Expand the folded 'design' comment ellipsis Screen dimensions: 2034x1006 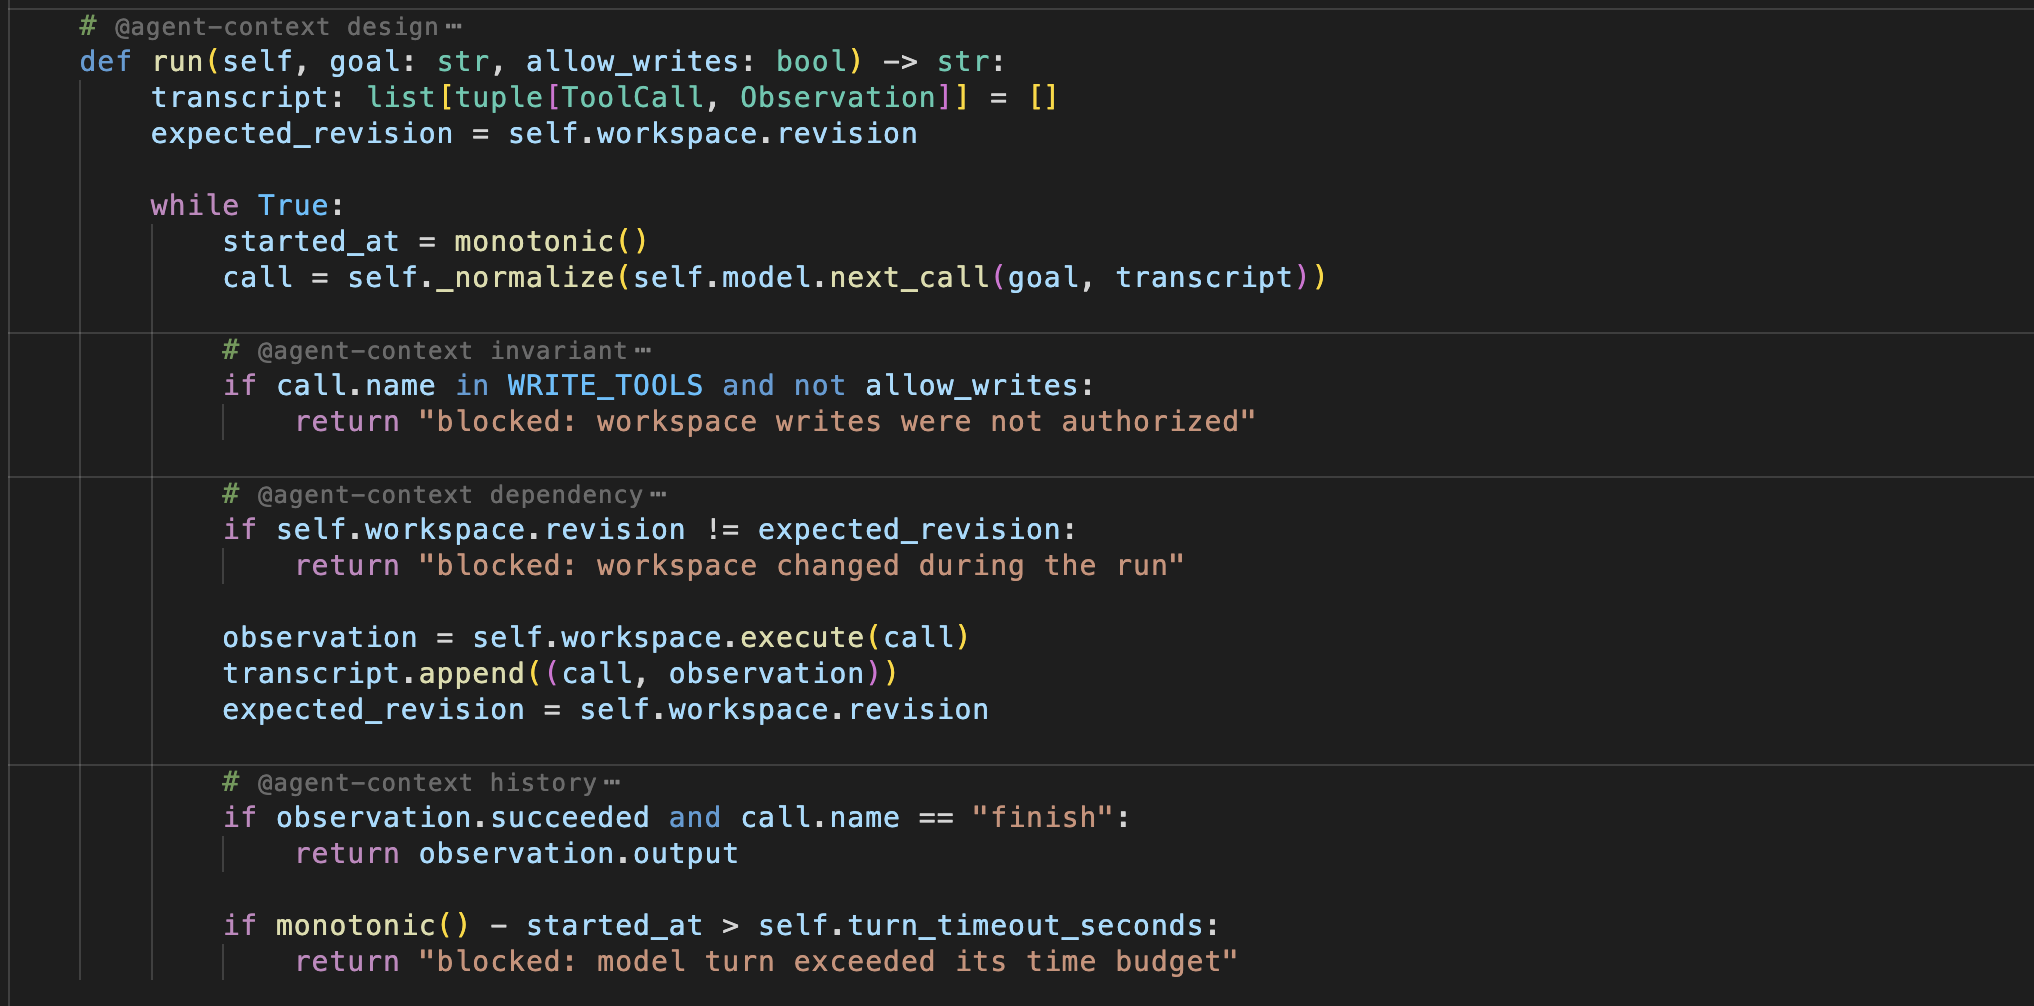(x=454, y=27)
